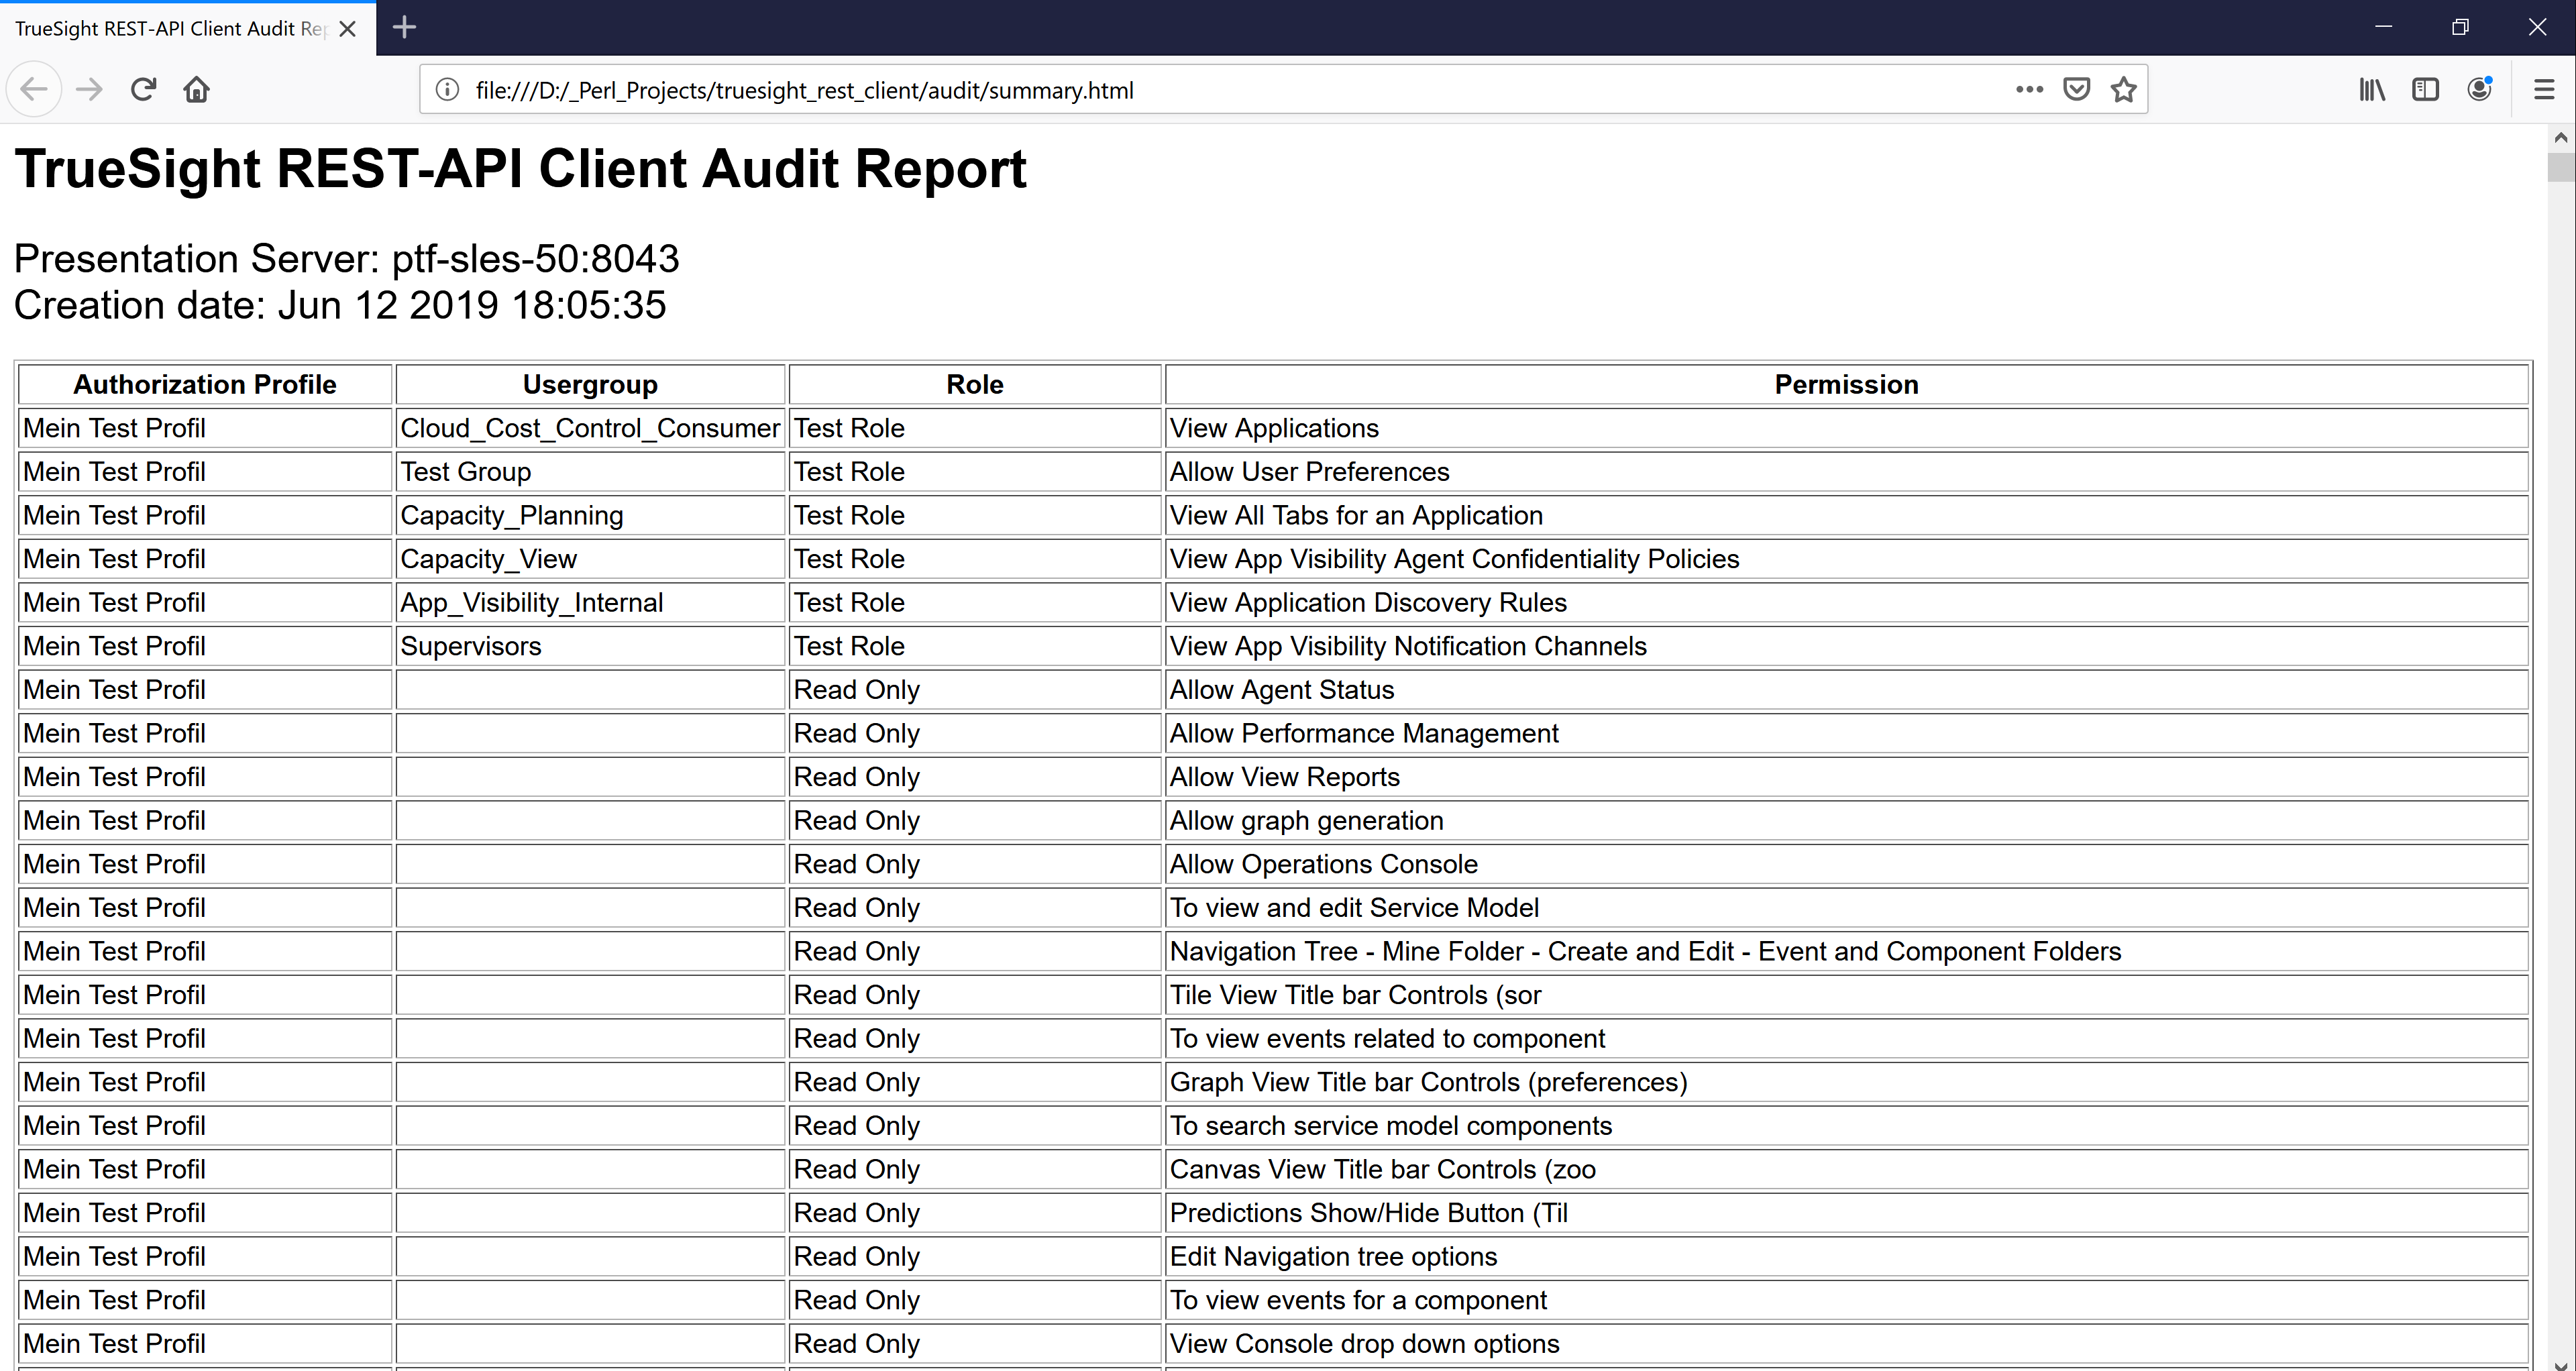
Task: Click the Permission column header
Action: pyautogui.click(x=1846, y=385)
